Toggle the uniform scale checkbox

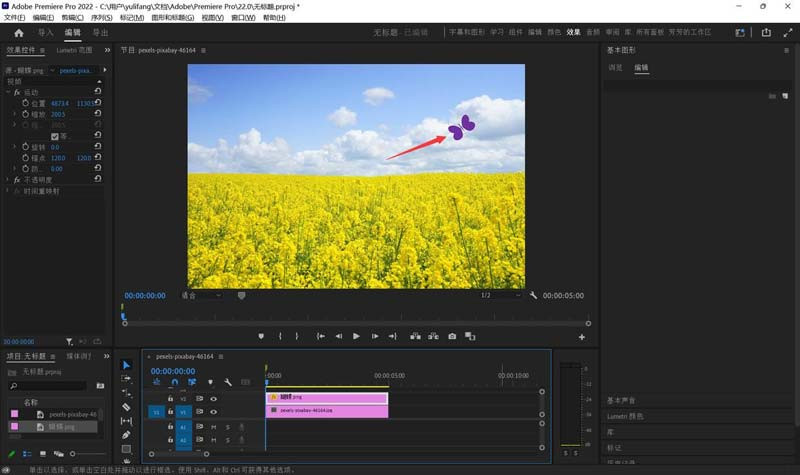(53, 136)
